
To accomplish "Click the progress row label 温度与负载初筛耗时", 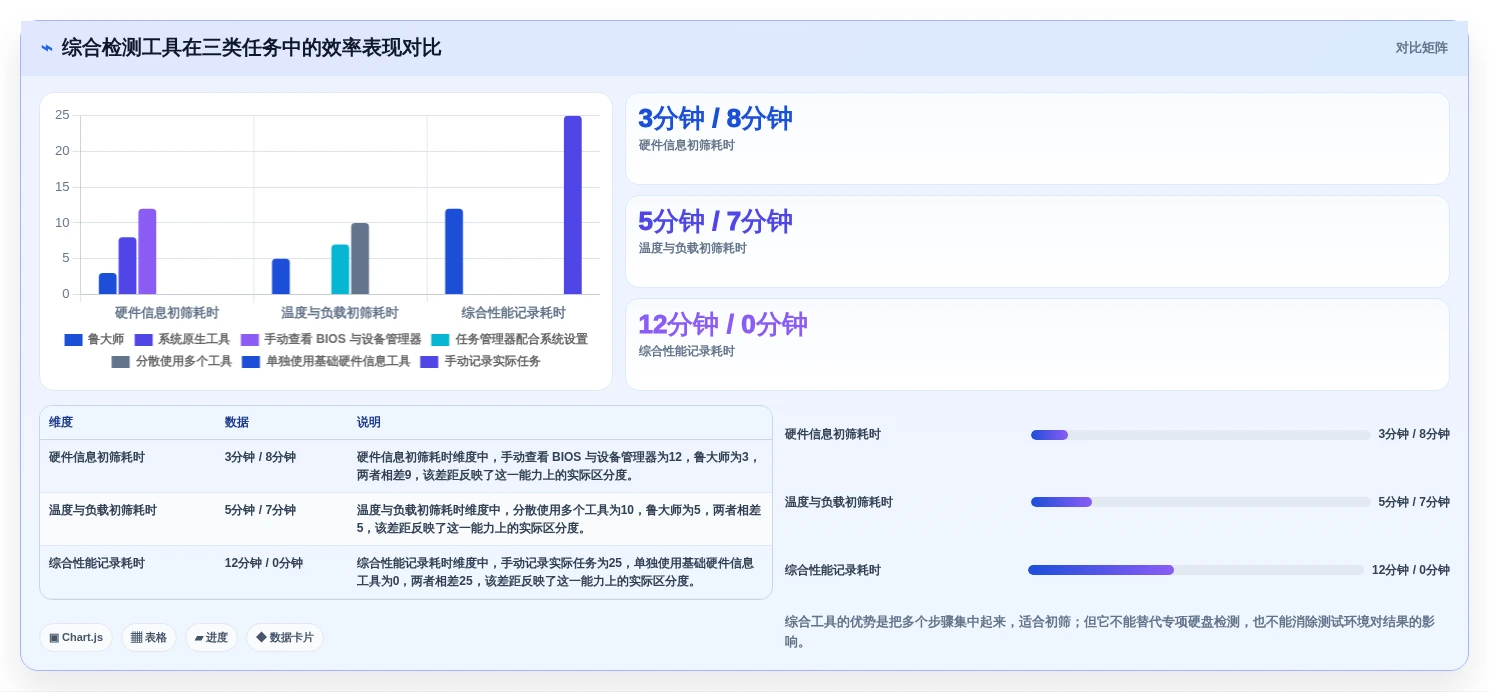I will [839, 502].
